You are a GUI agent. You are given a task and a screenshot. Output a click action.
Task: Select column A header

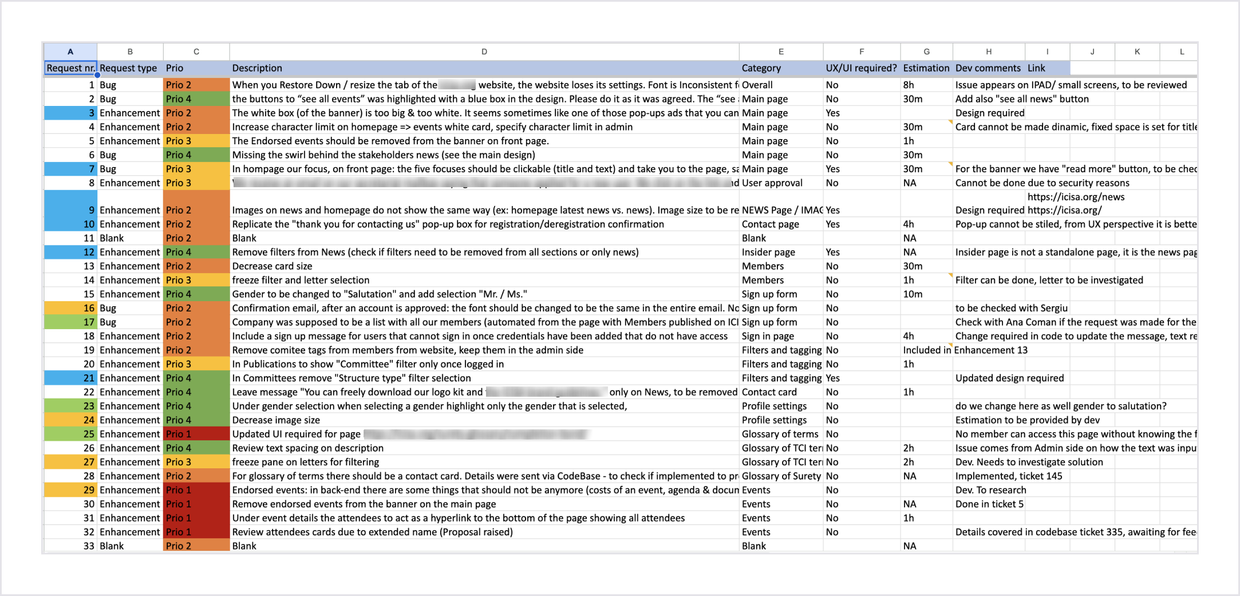point(70,51)
